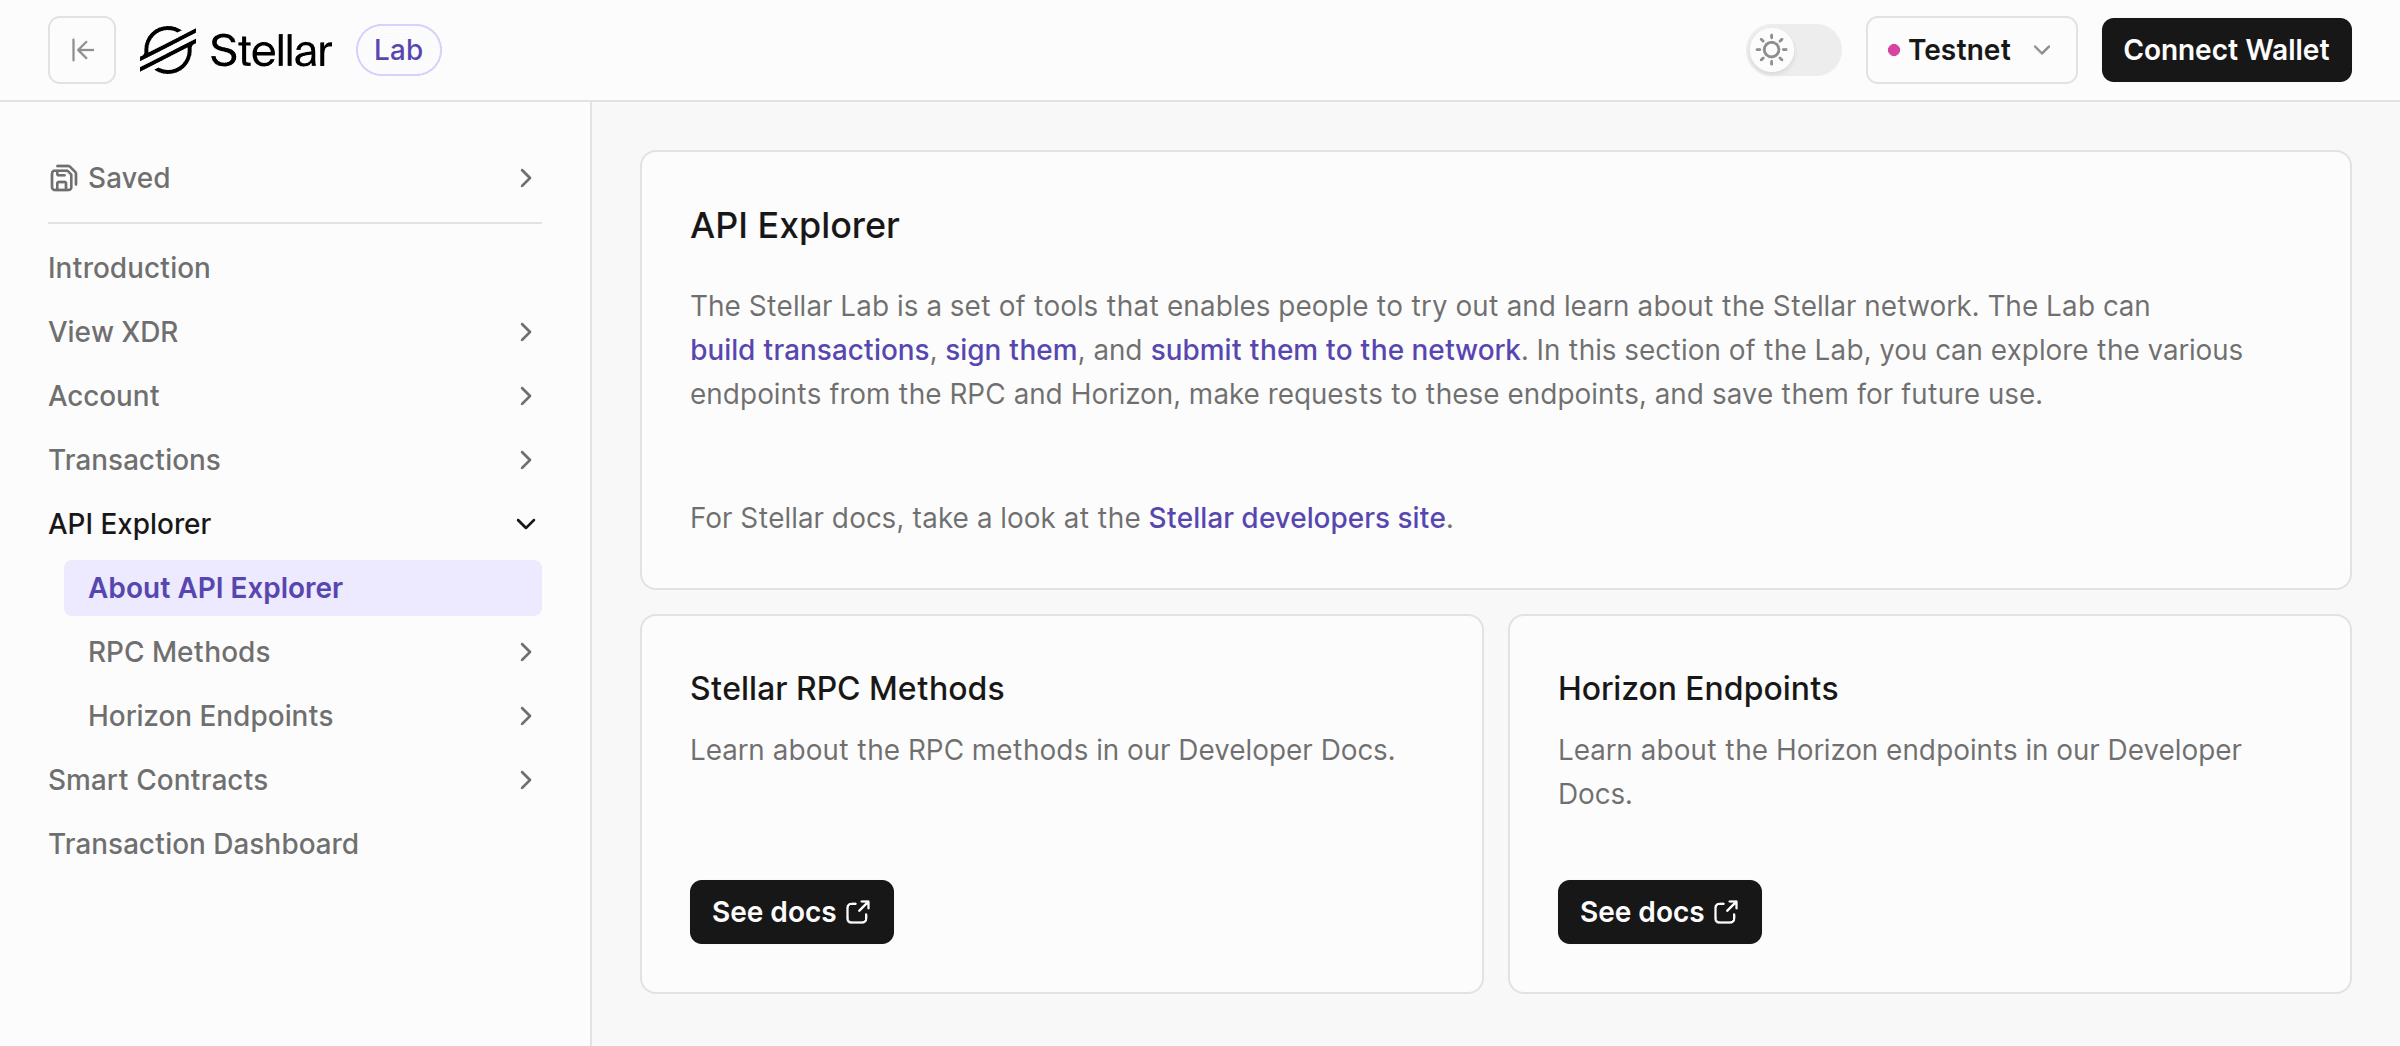This screenshot has width=2400, height=1046.
Task: Expand the View XDR menu chevron
Action: [526, 332]
